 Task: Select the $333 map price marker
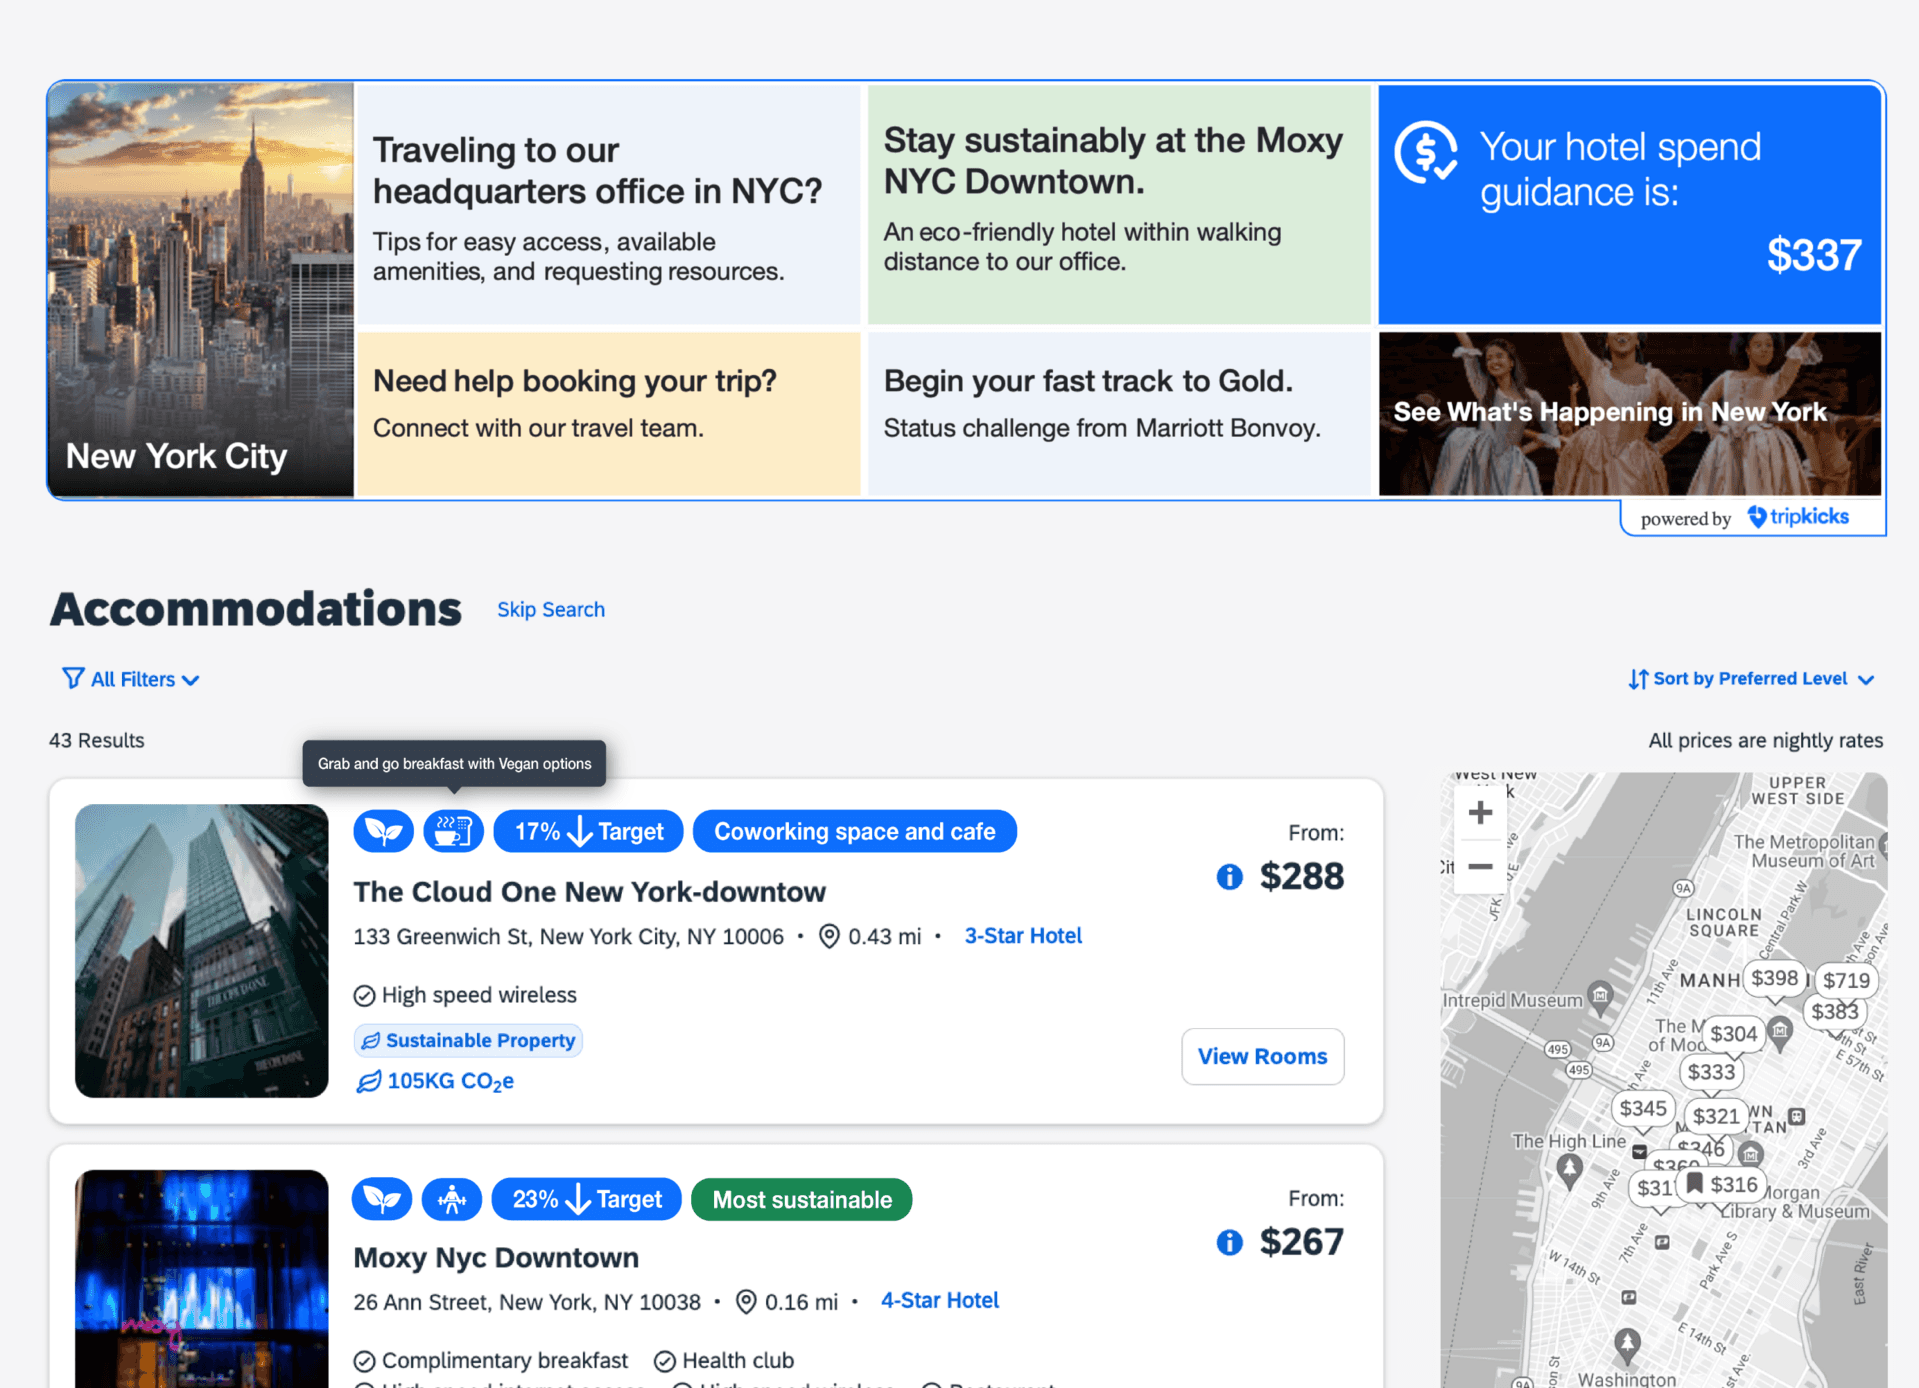tap(1711, 1072)
